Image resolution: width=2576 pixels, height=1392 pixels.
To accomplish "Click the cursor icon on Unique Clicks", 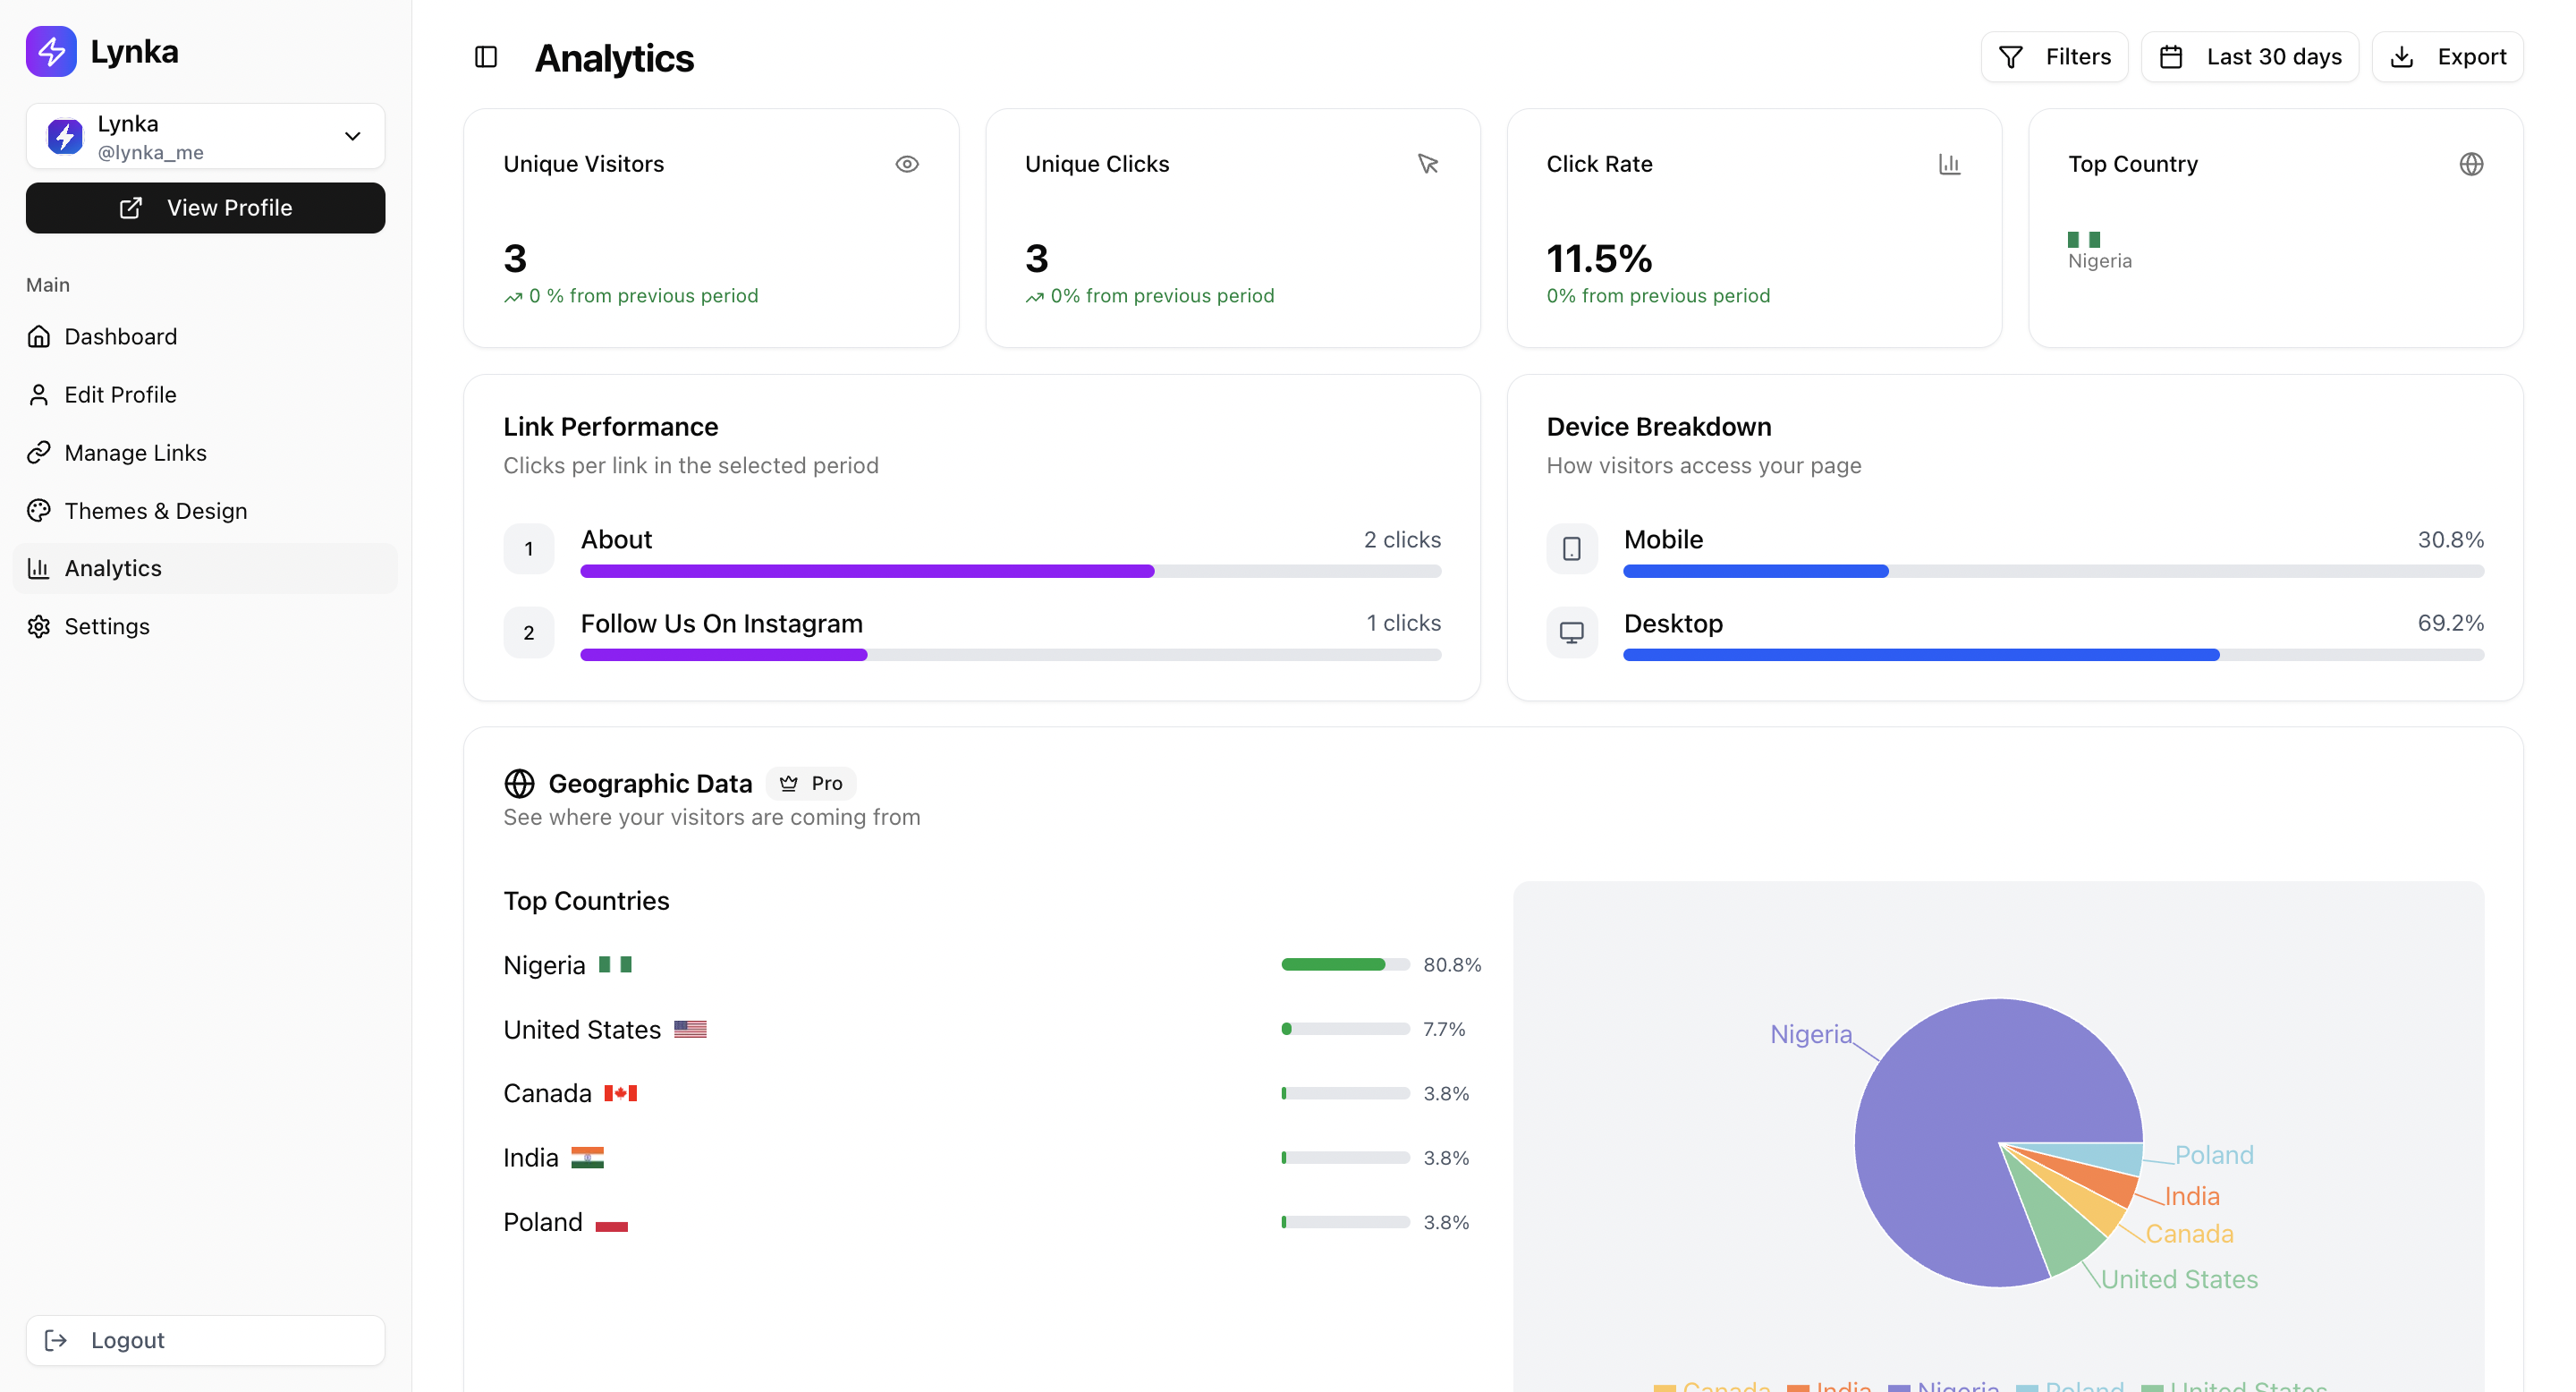I will coord(1428,164).
